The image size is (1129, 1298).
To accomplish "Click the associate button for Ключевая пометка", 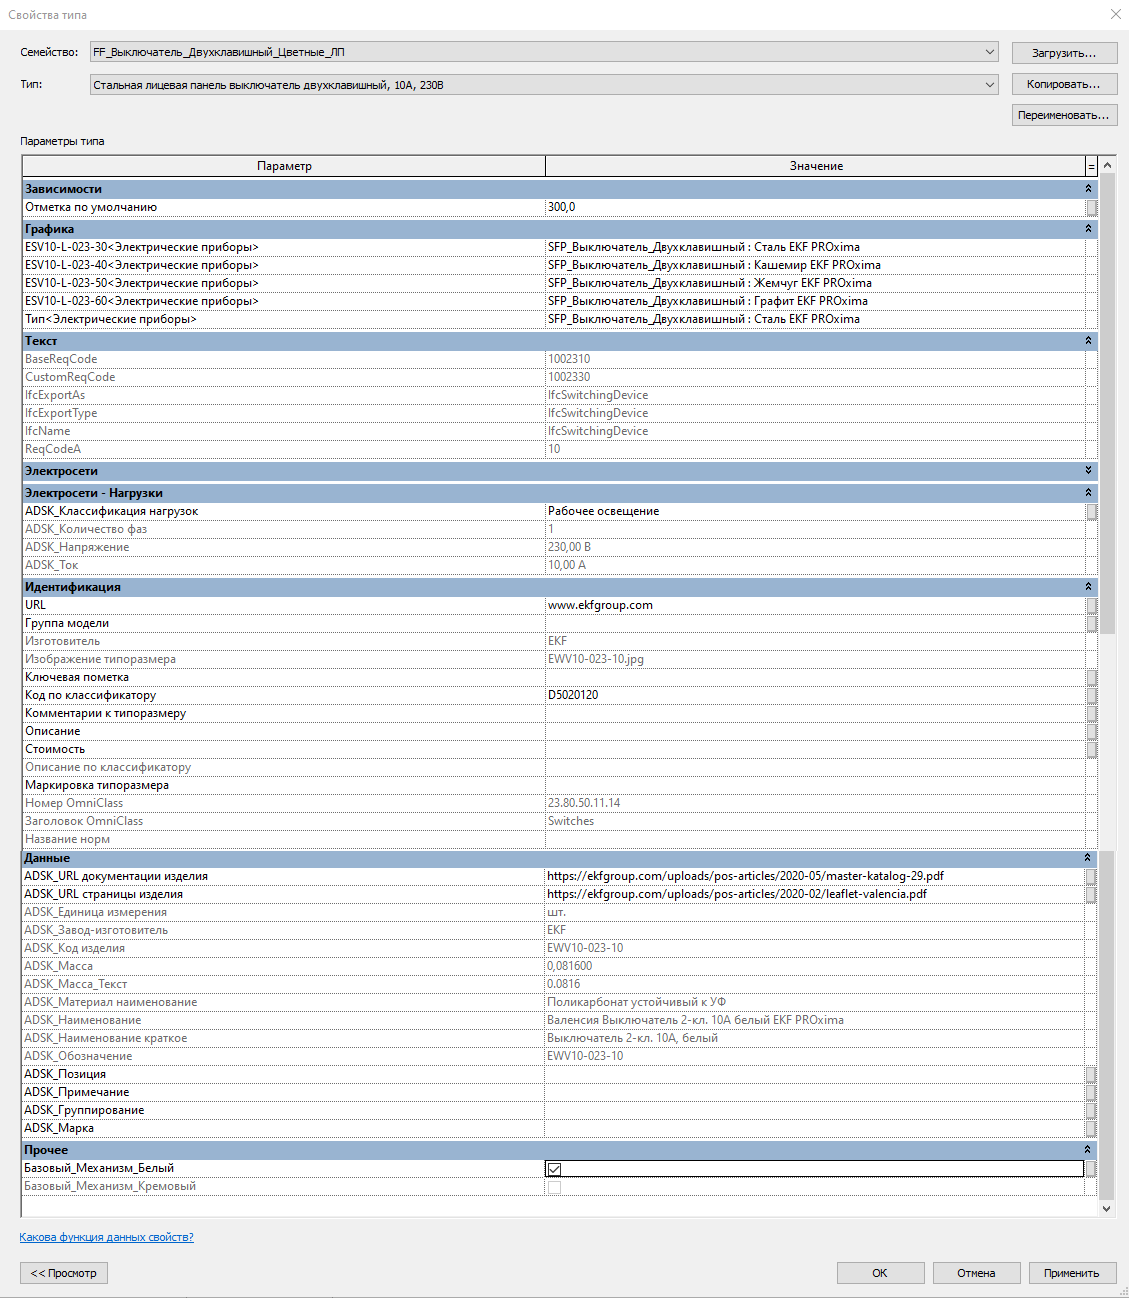I will [x=1092, y=678].
